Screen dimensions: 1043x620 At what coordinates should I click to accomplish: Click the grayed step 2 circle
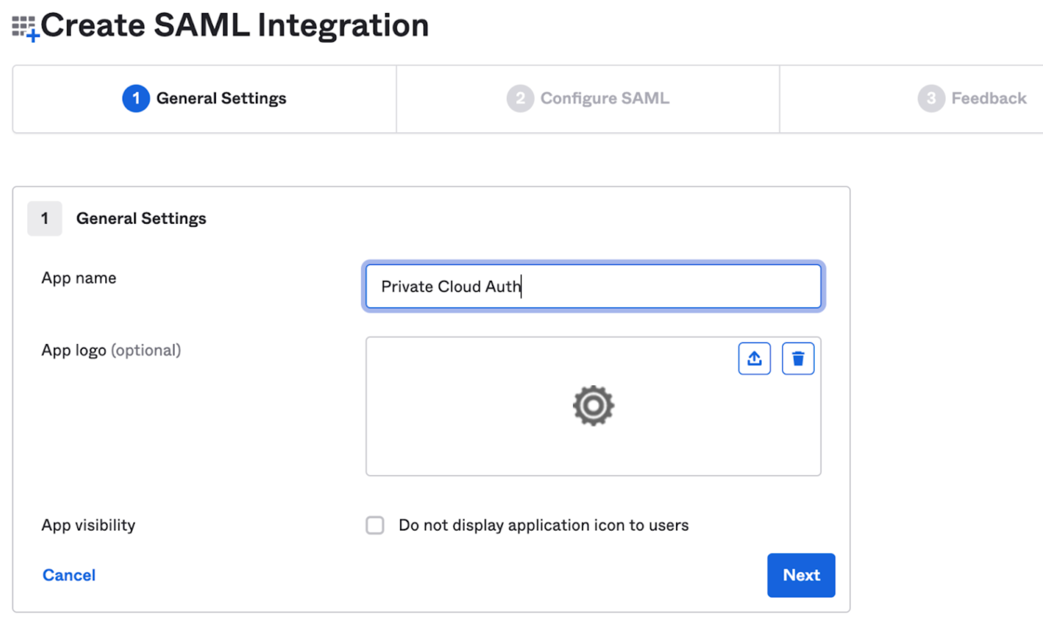(x=520, y=98)
